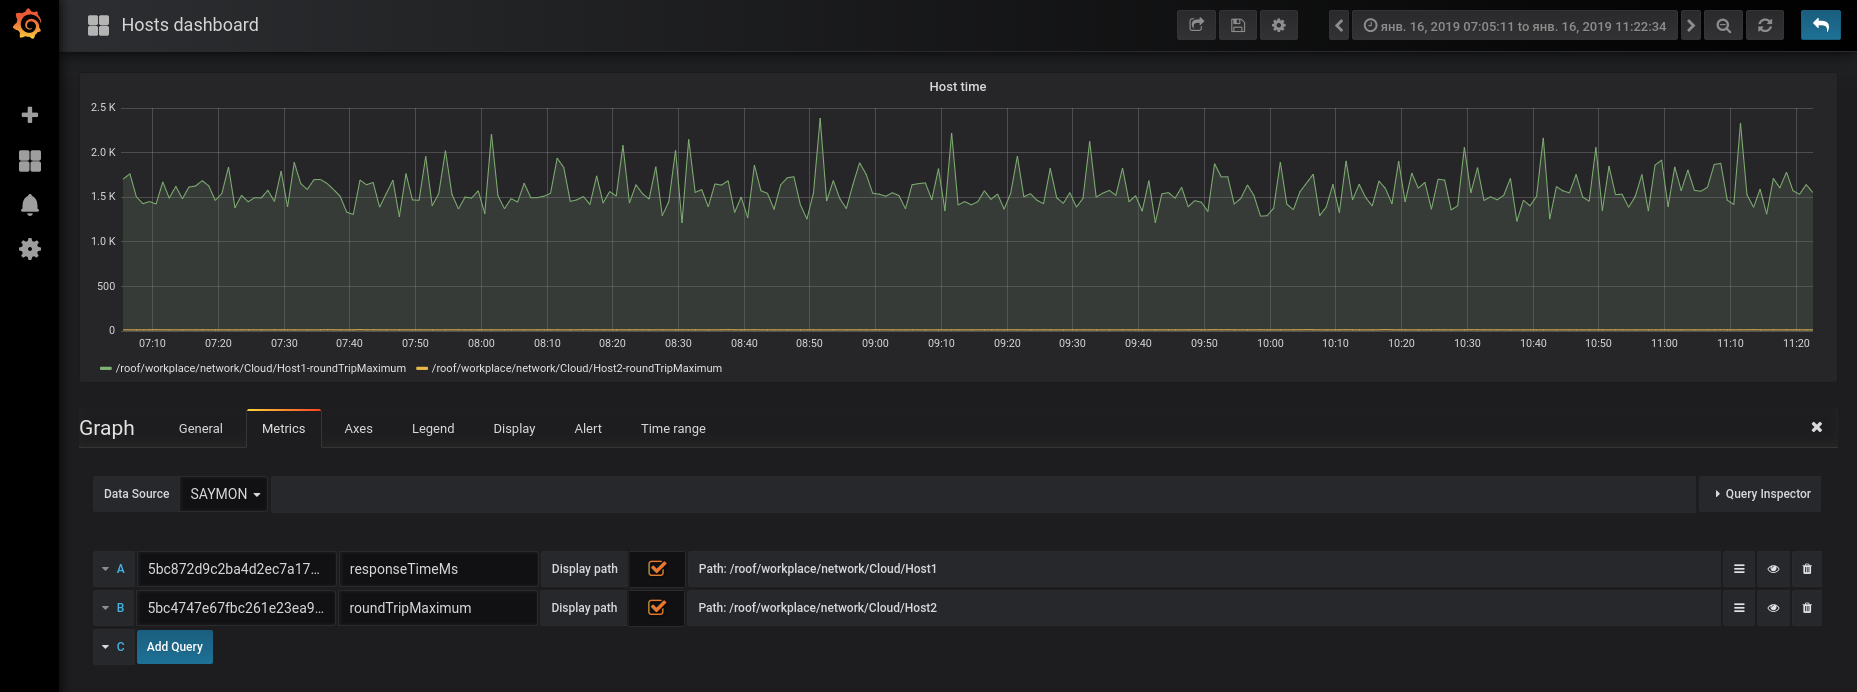Toggle Host2-roundTripMaximum legend series
1857x692 pixels.
(577, 368)
